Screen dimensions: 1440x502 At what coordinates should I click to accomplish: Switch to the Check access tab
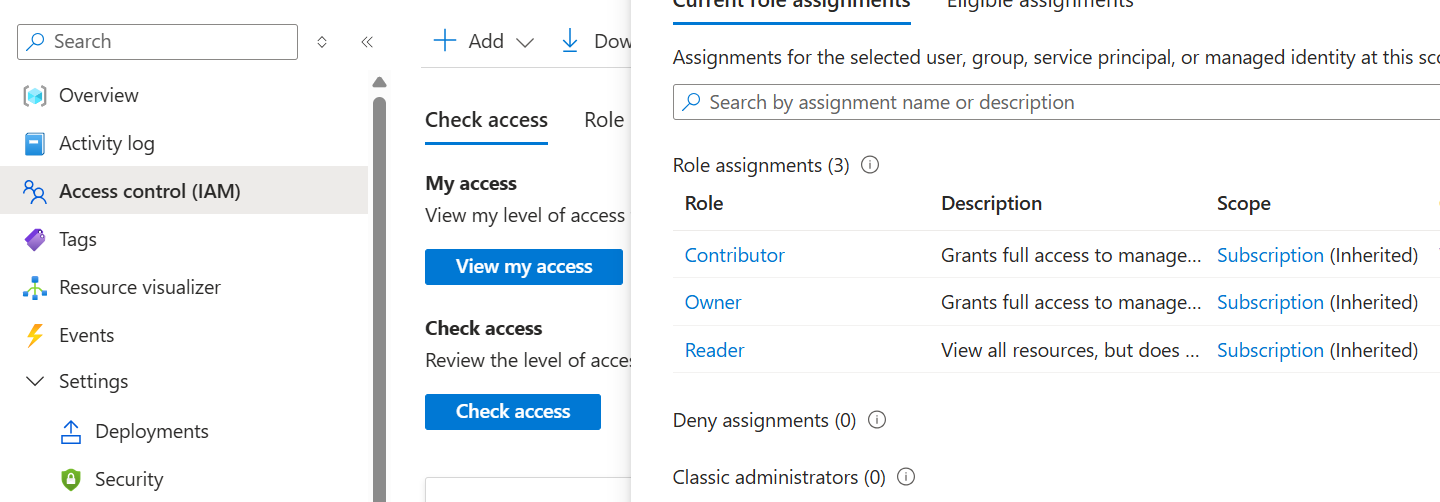[x=486, y=120]
